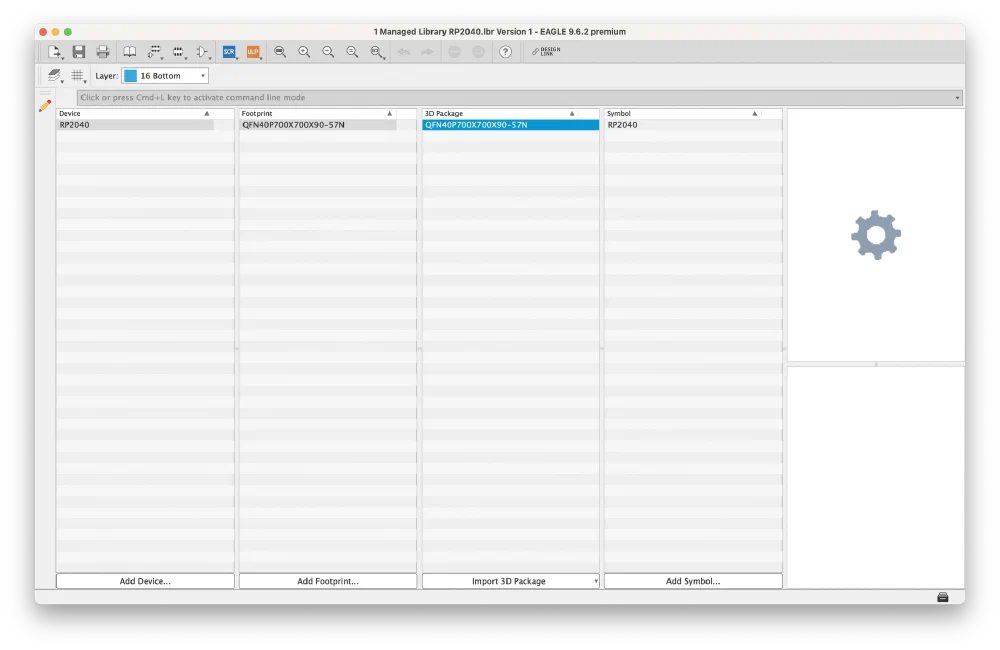Click the Print icon in toolbar
Viewport: 1000px width, 650px height.
[102, 52]
